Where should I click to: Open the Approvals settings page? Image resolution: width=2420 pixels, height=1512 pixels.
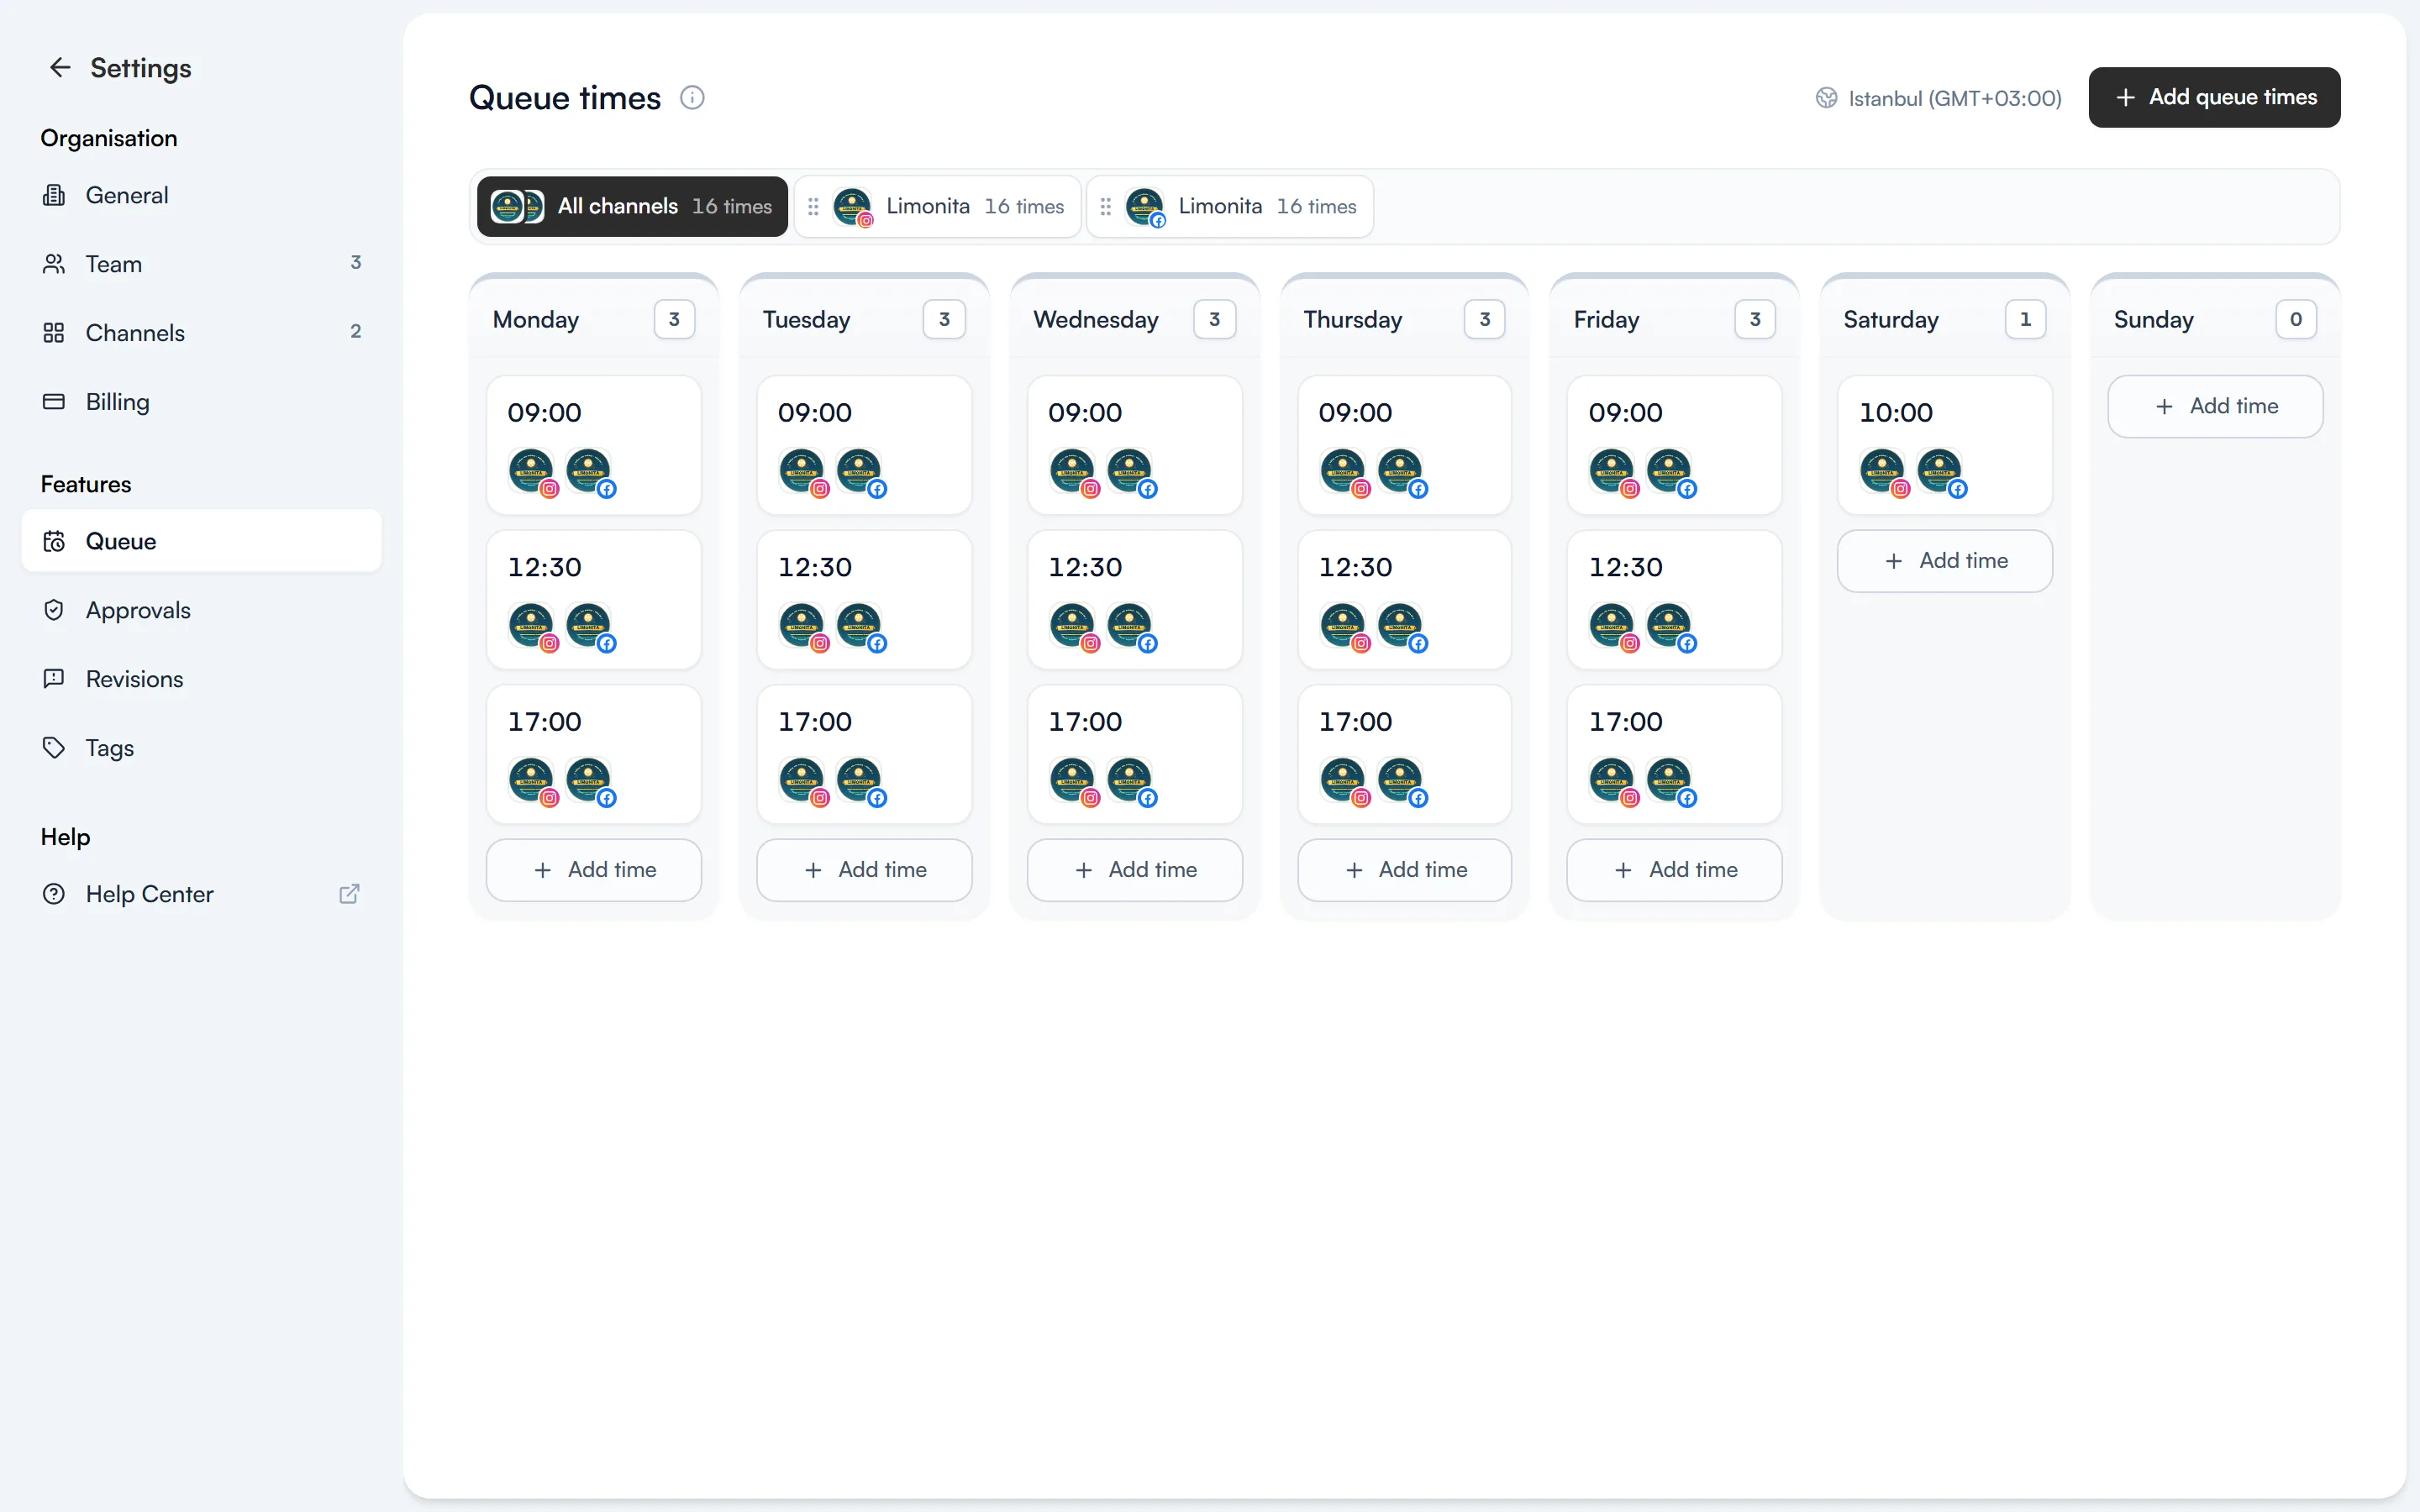click(x=201, y=610)
